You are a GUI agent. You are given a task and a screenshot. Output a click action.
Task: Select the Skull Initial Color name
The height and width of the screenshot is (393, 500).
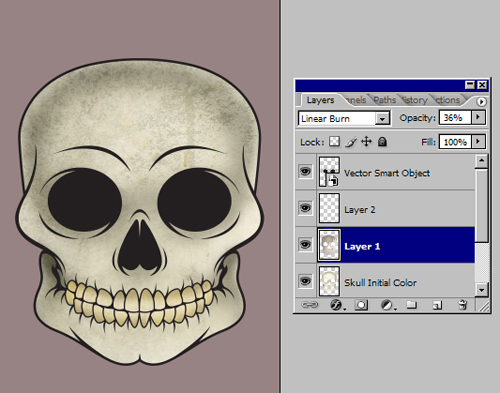[x=380, y=283]
